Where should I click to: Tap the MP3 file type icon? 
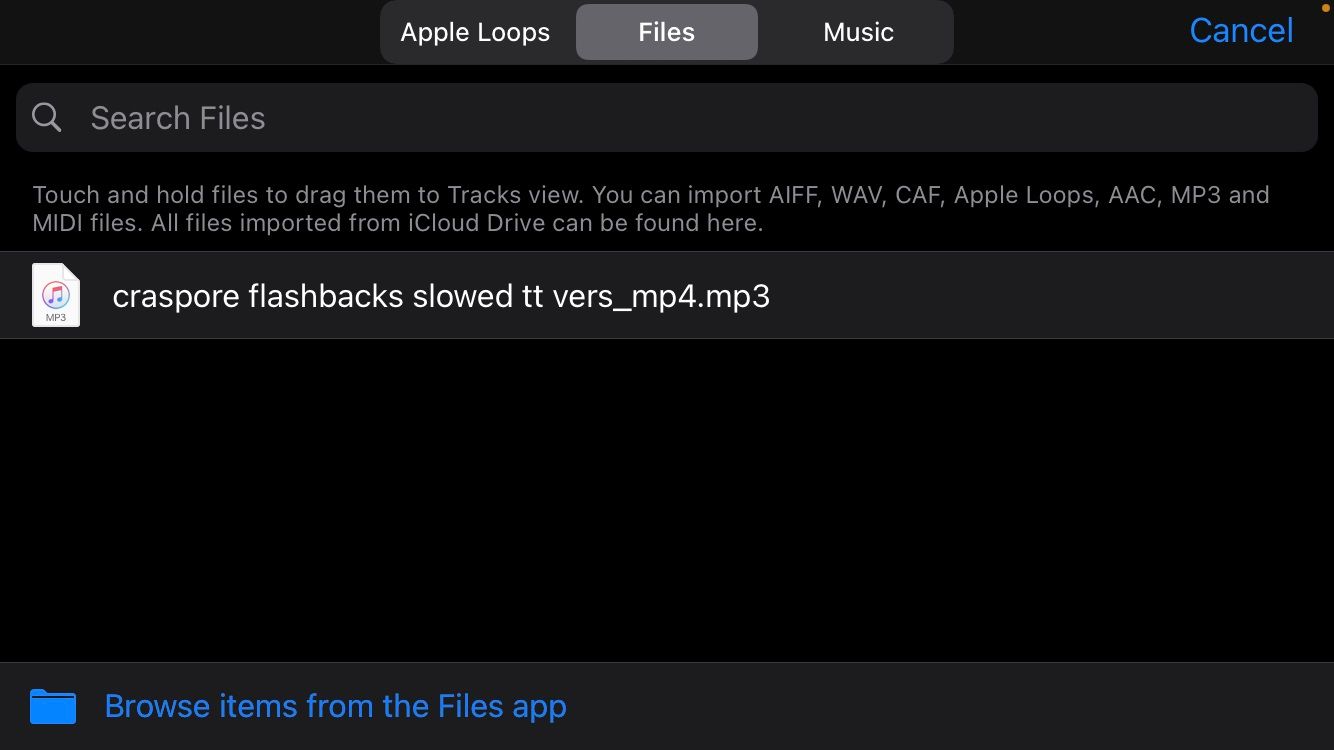tap(56, 295)
